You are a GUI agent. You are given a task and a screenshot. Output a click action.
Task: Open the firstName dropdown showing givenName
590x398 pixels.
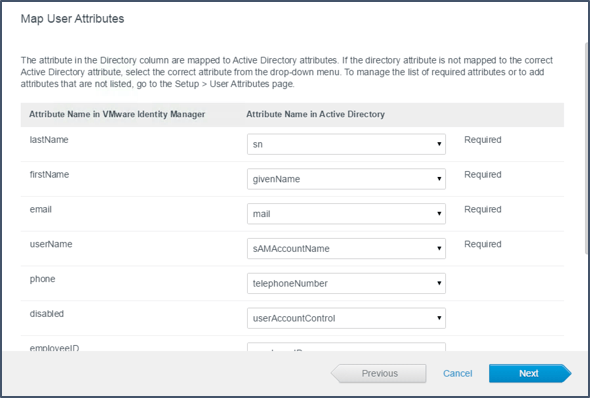point(346,179)
